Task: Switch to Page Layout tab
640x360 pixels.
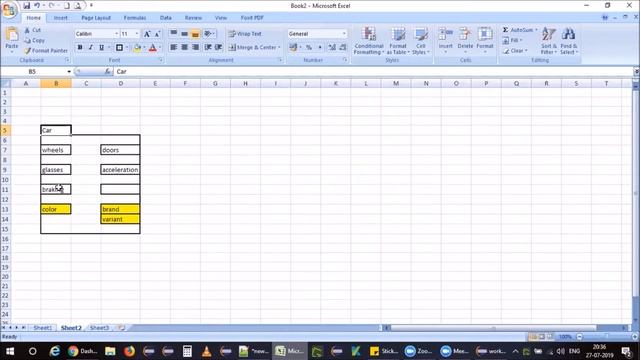Action: click(96, 18)
